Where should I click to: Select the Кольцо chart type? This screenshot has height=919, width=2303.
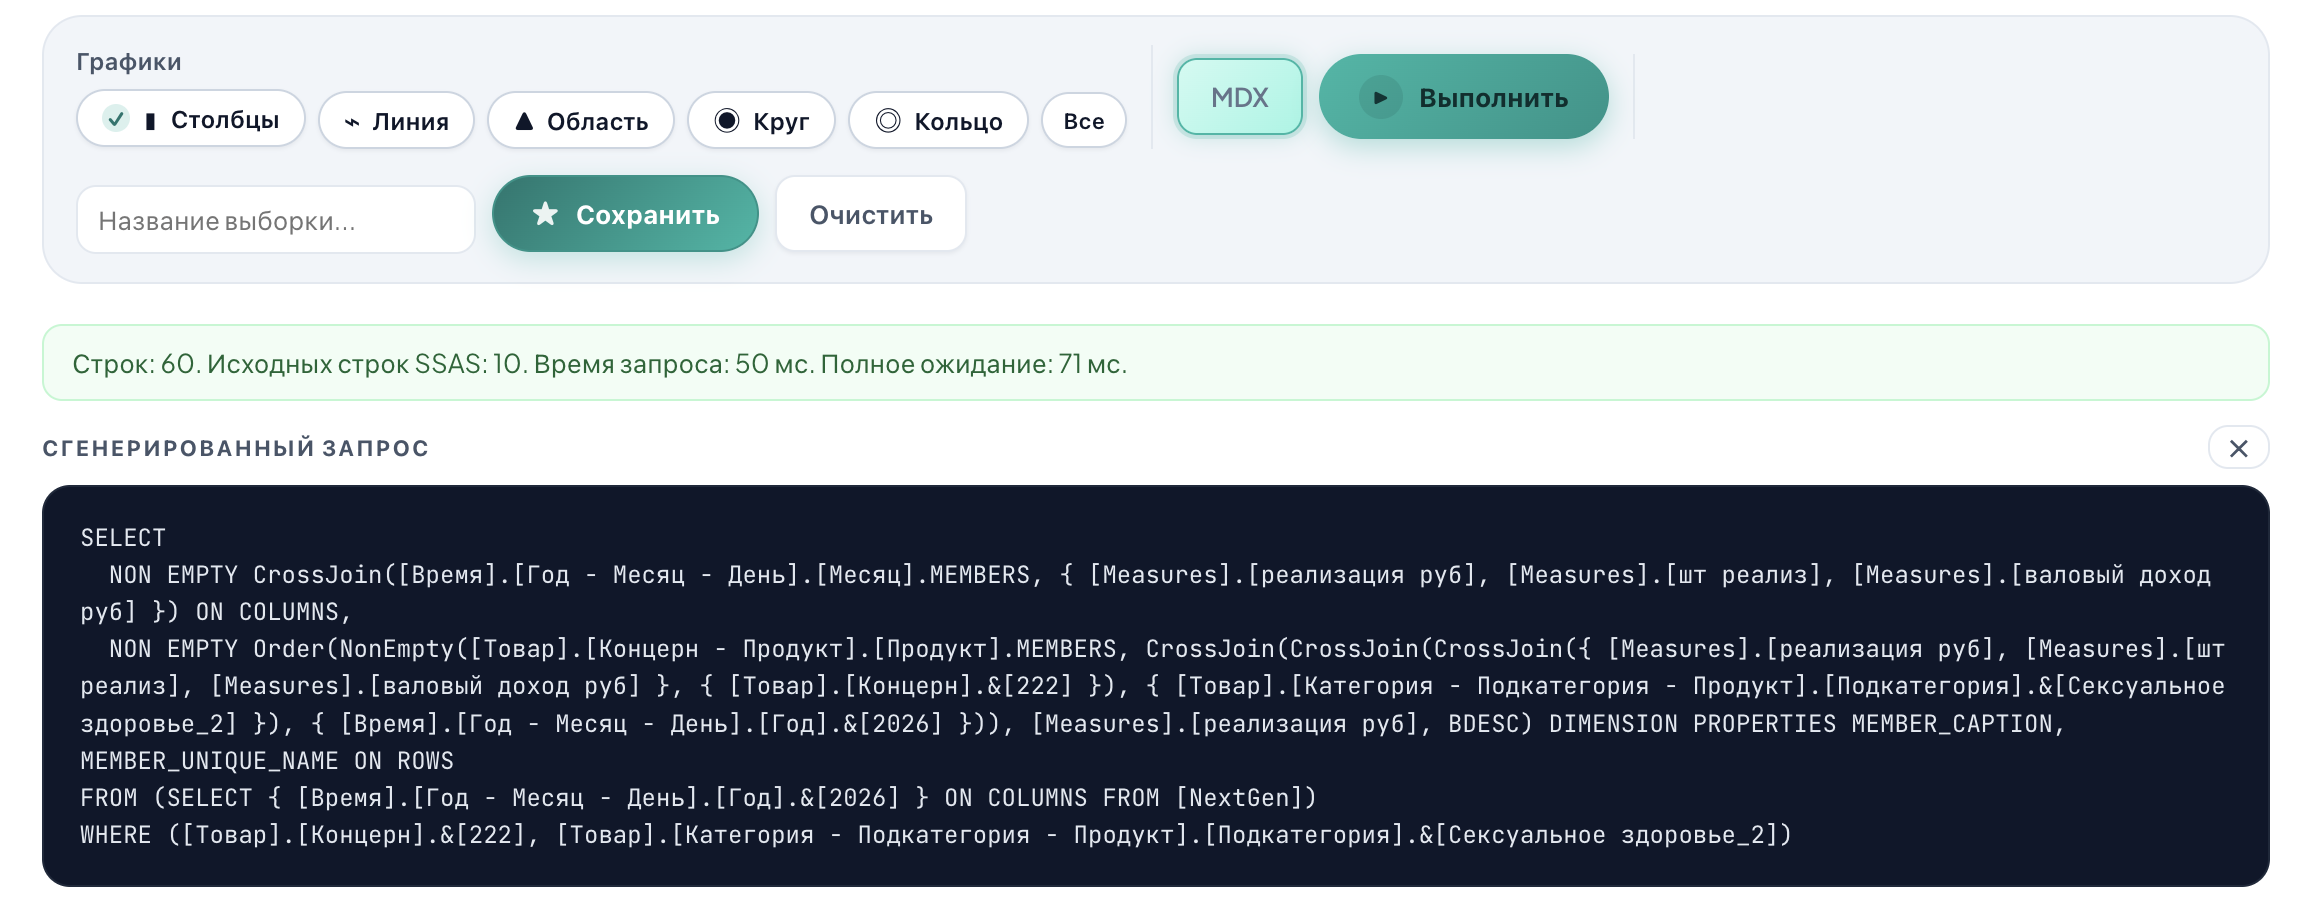(938, 121)
